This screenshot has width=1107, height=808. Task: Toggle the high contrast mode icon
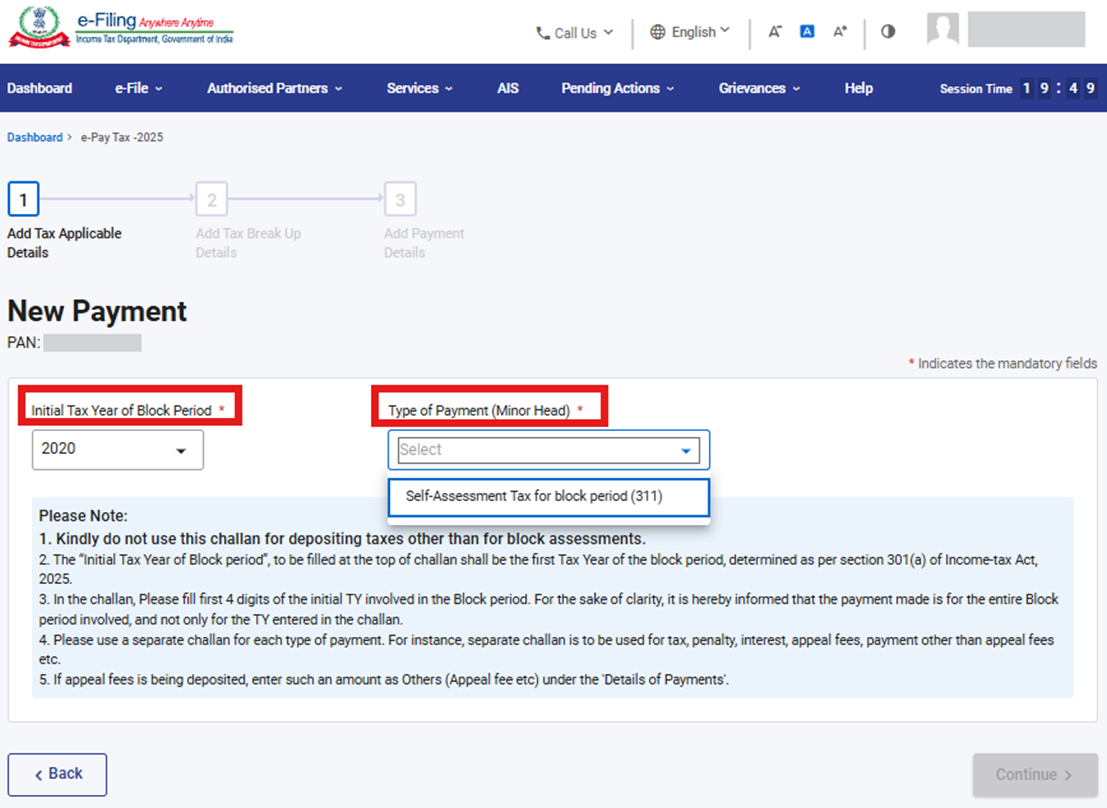point(887,32)
